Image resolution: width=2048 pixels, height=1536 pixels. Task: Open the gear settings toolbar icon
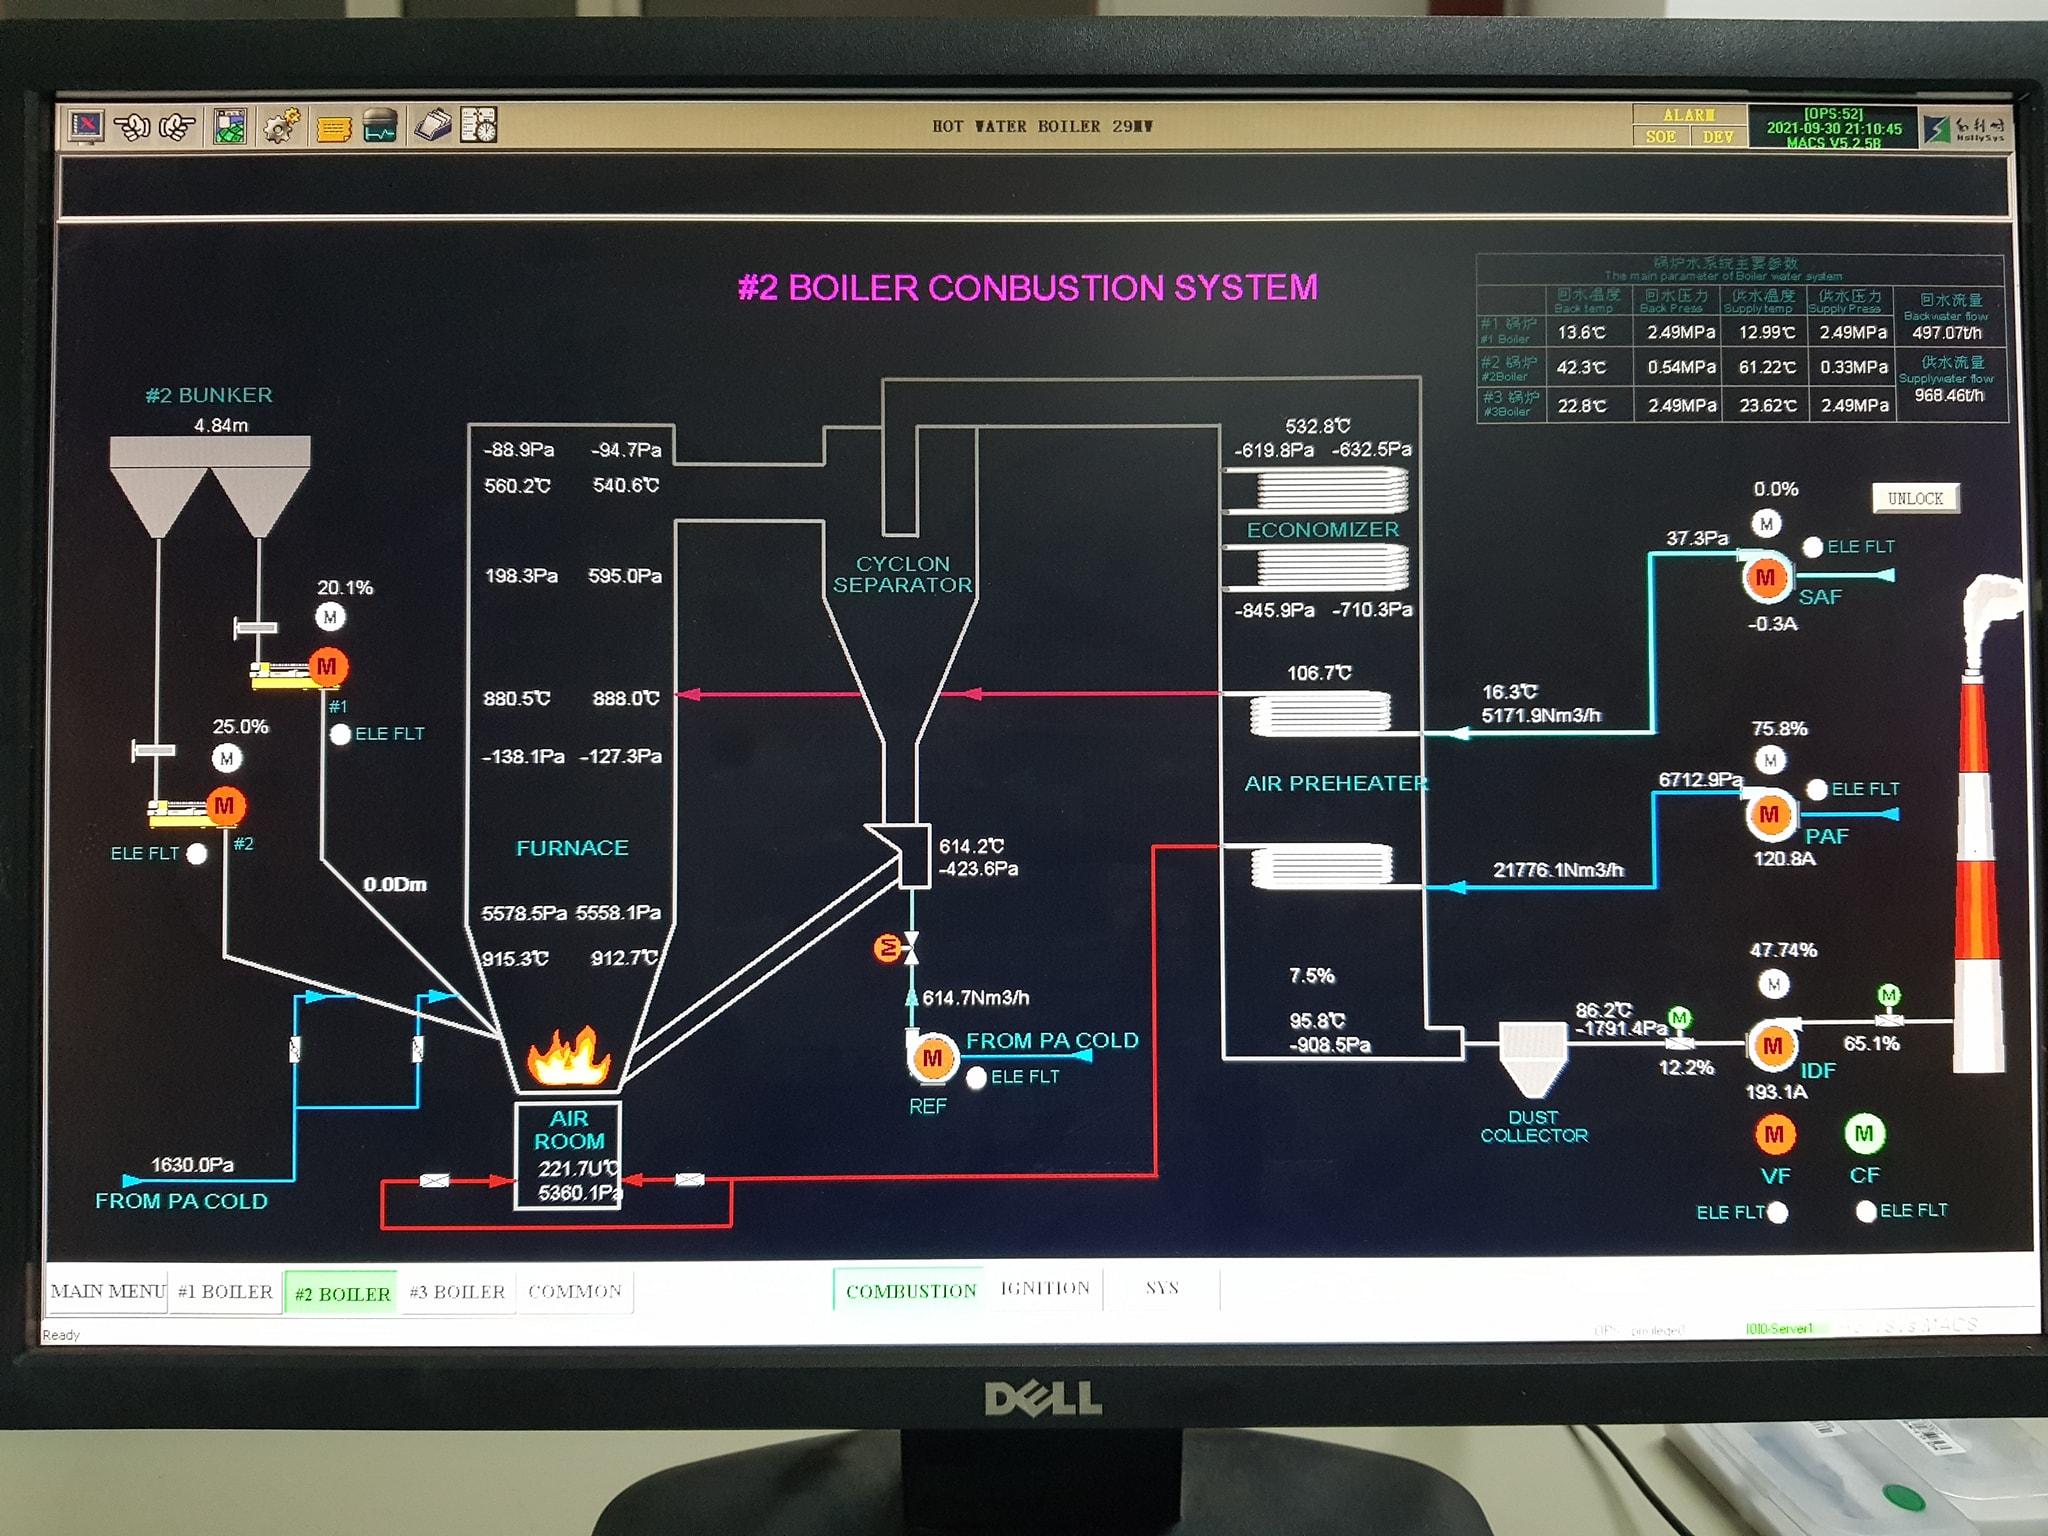(281, 127)
